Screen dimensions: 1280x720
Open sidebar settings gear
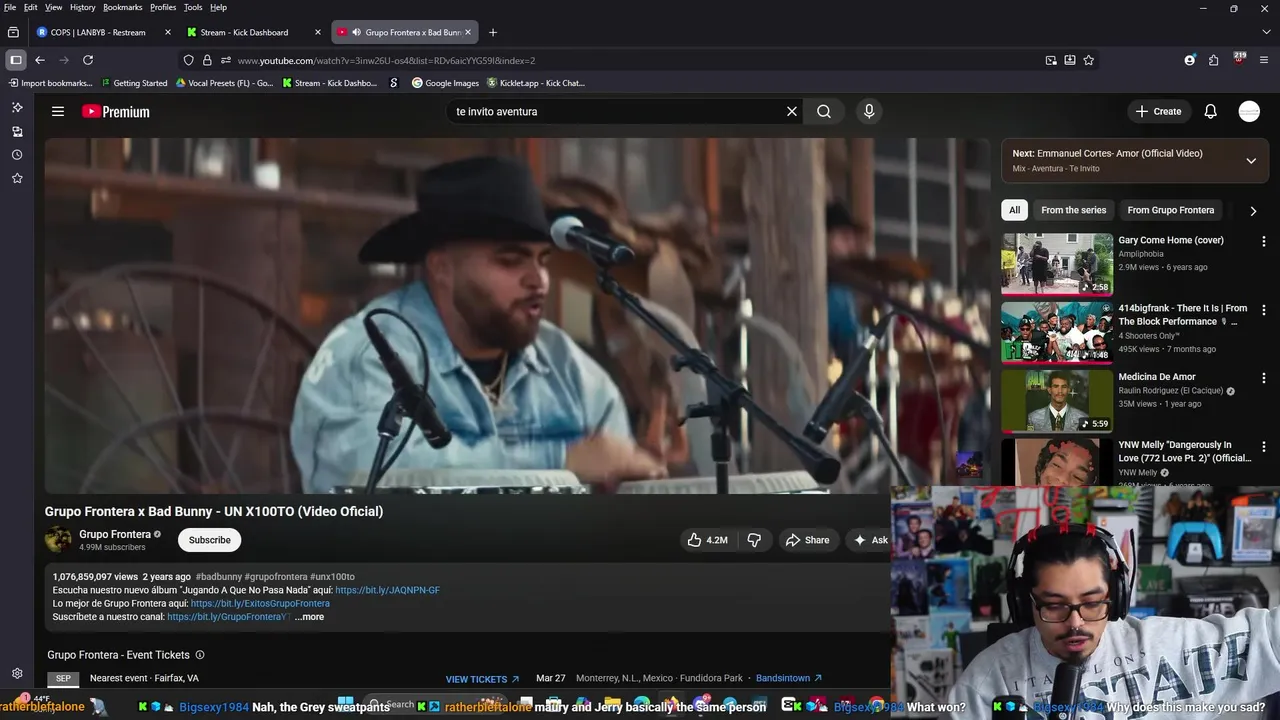[x=17, y=674]
